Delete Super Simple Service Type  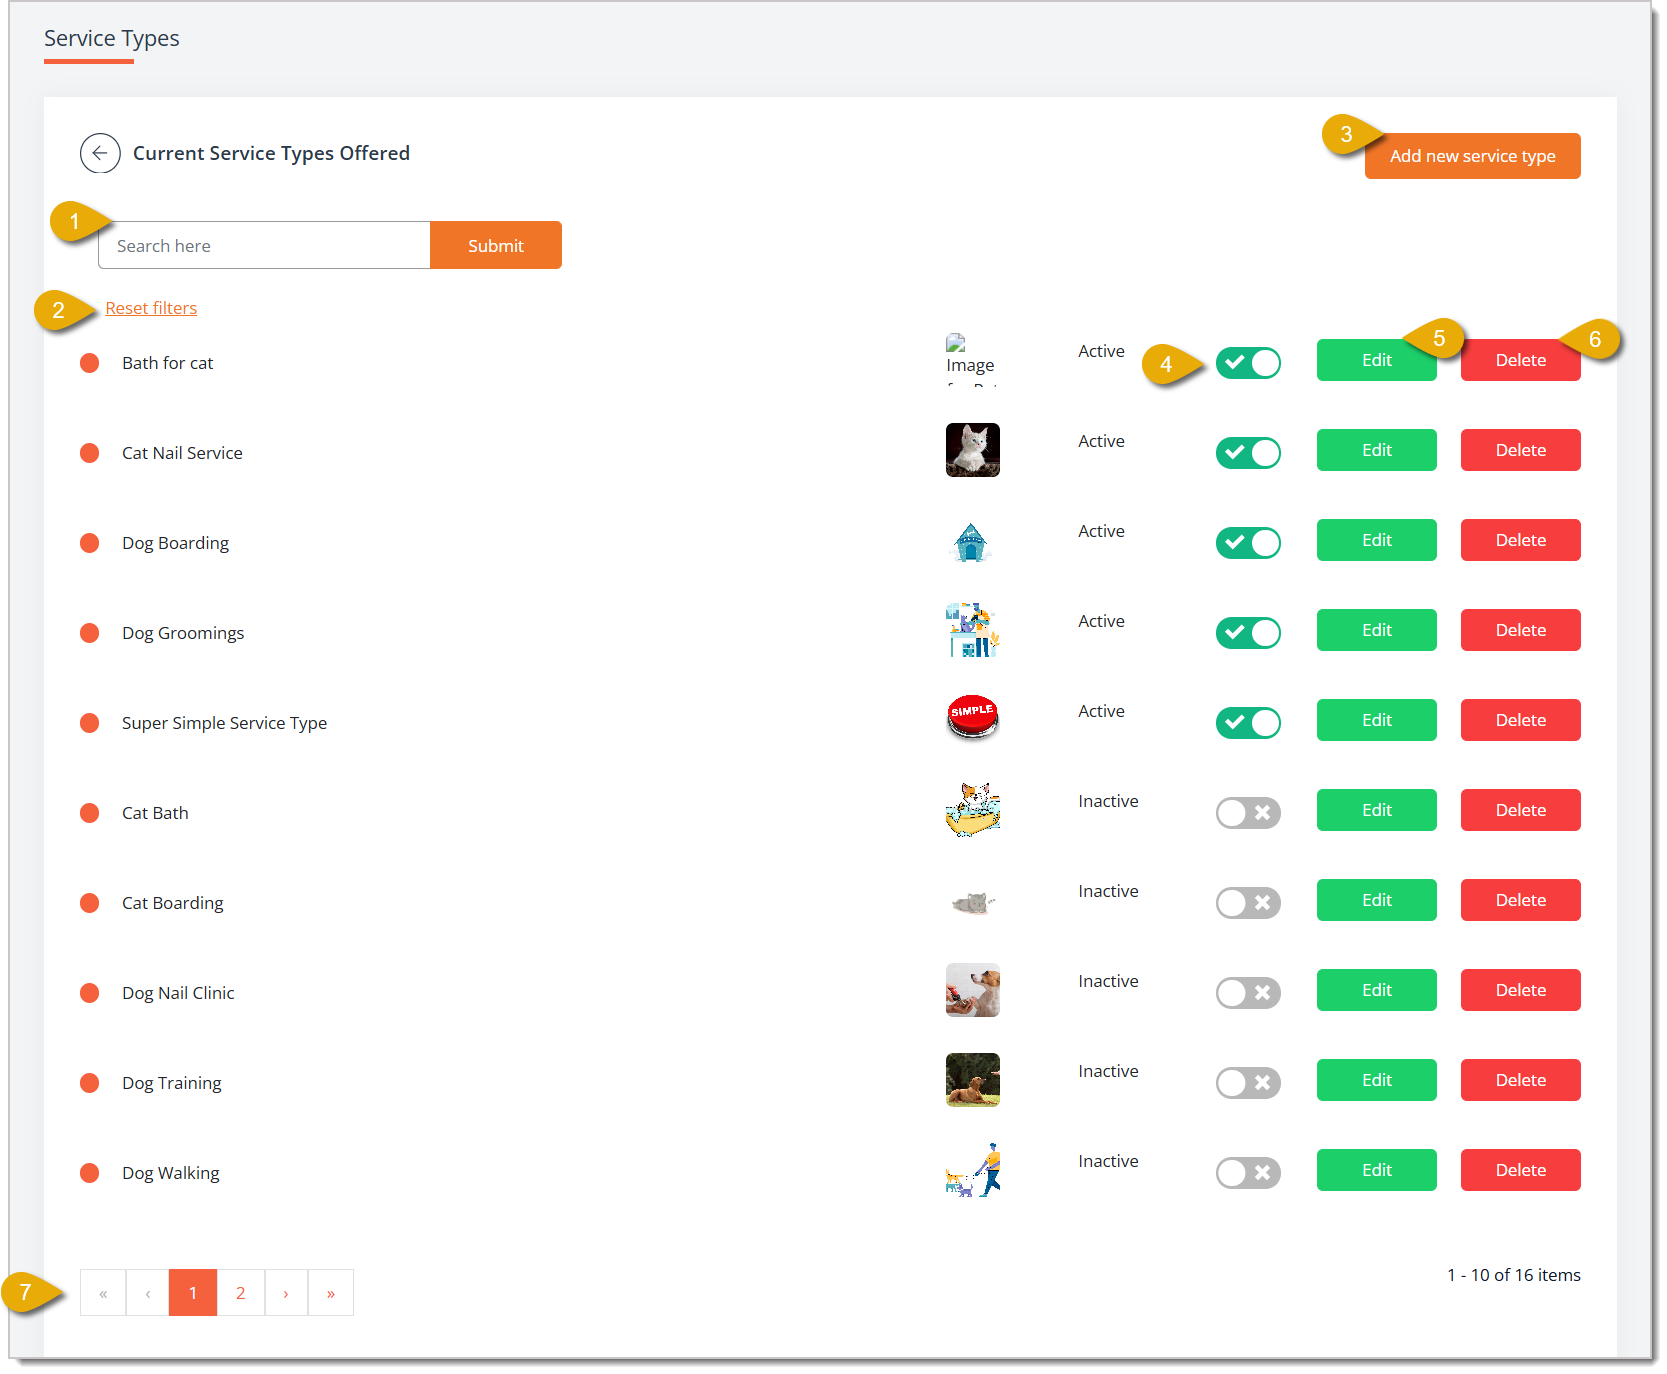click(x=1520, y=720)
